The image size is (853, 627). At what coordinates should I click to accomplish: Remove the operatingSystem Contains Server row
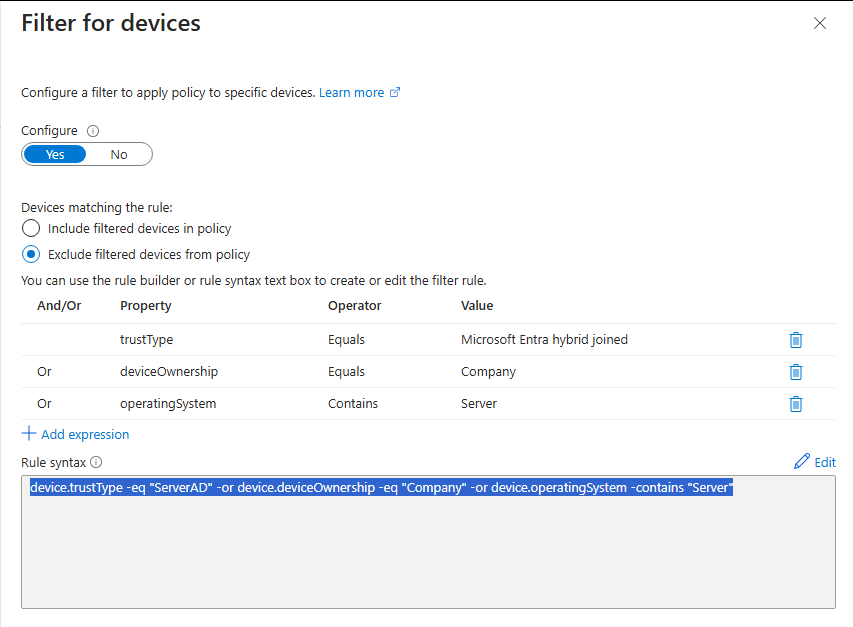(795, 403)
